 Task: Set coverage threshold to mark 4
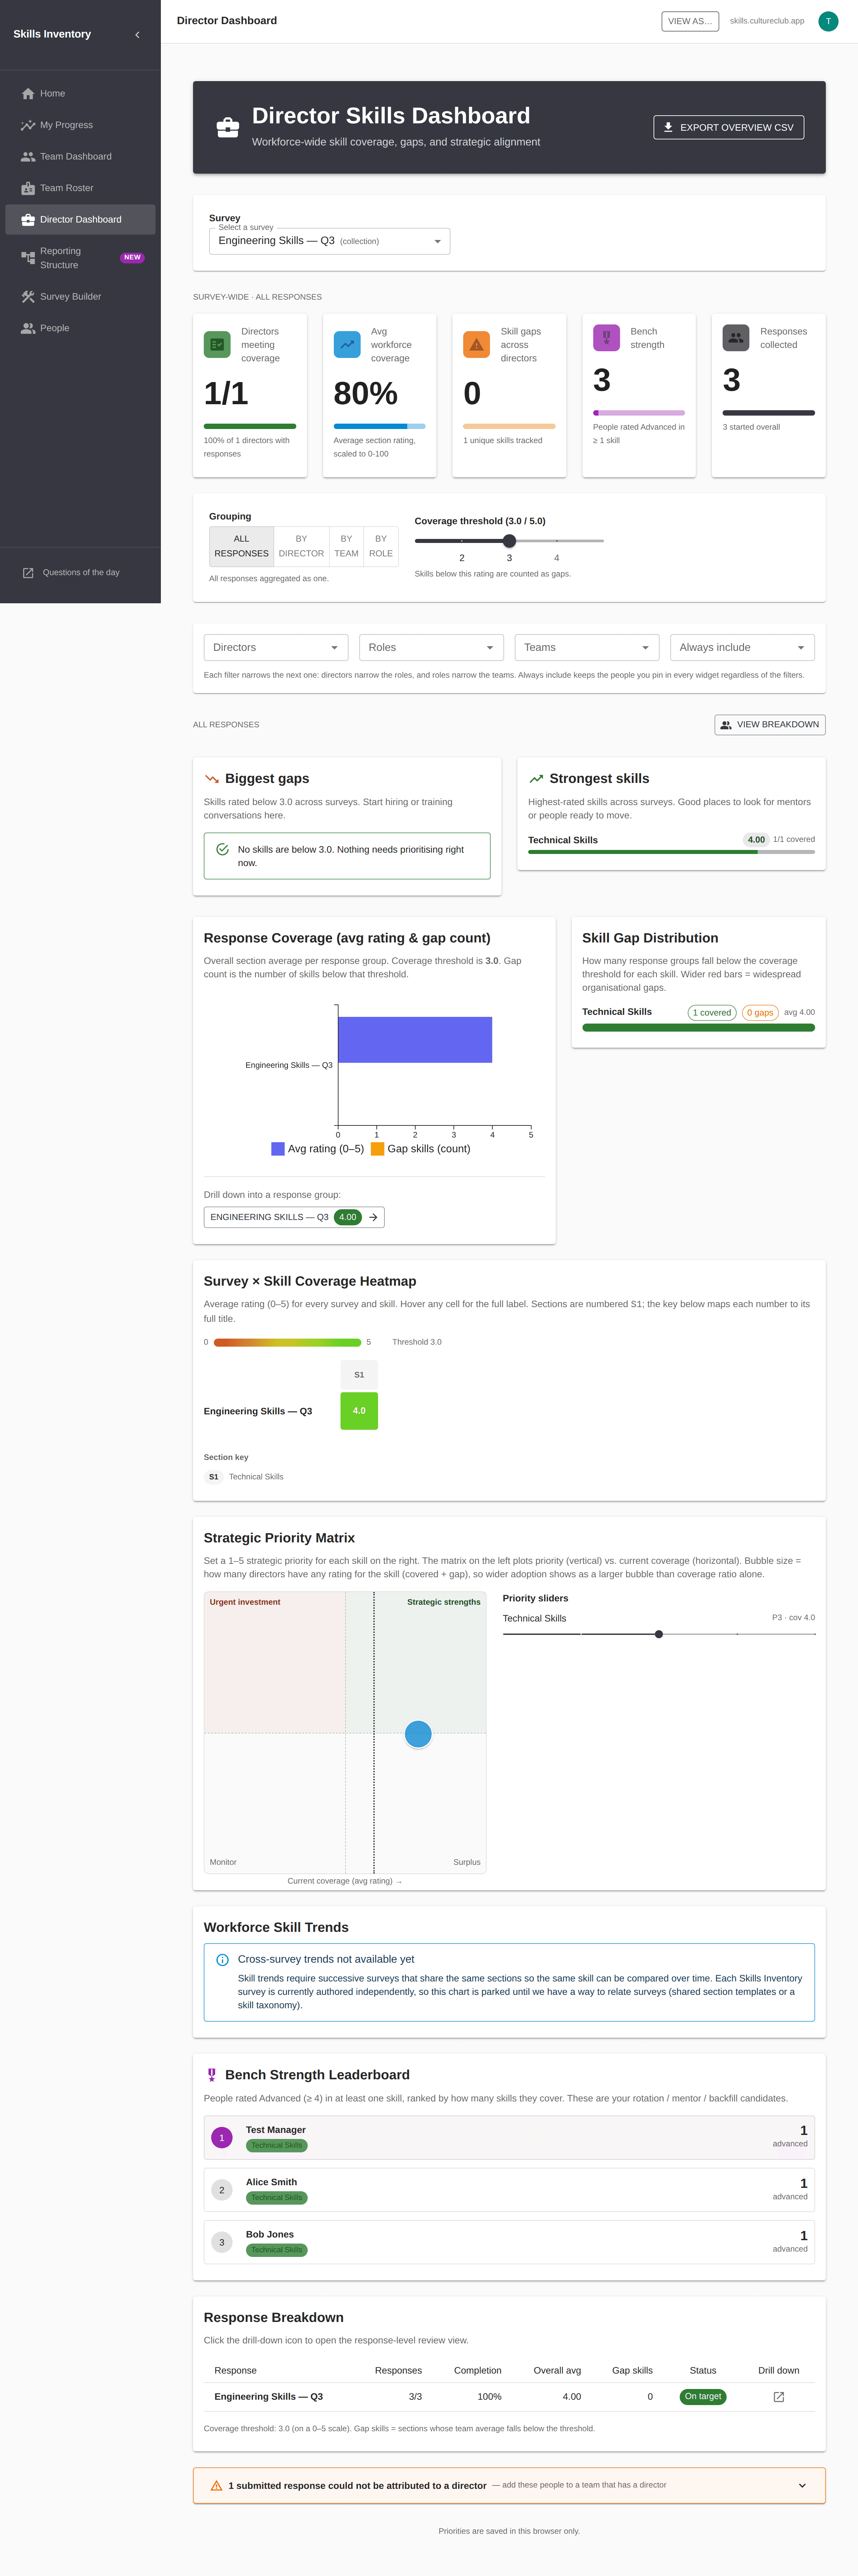(x=557, y=541)
